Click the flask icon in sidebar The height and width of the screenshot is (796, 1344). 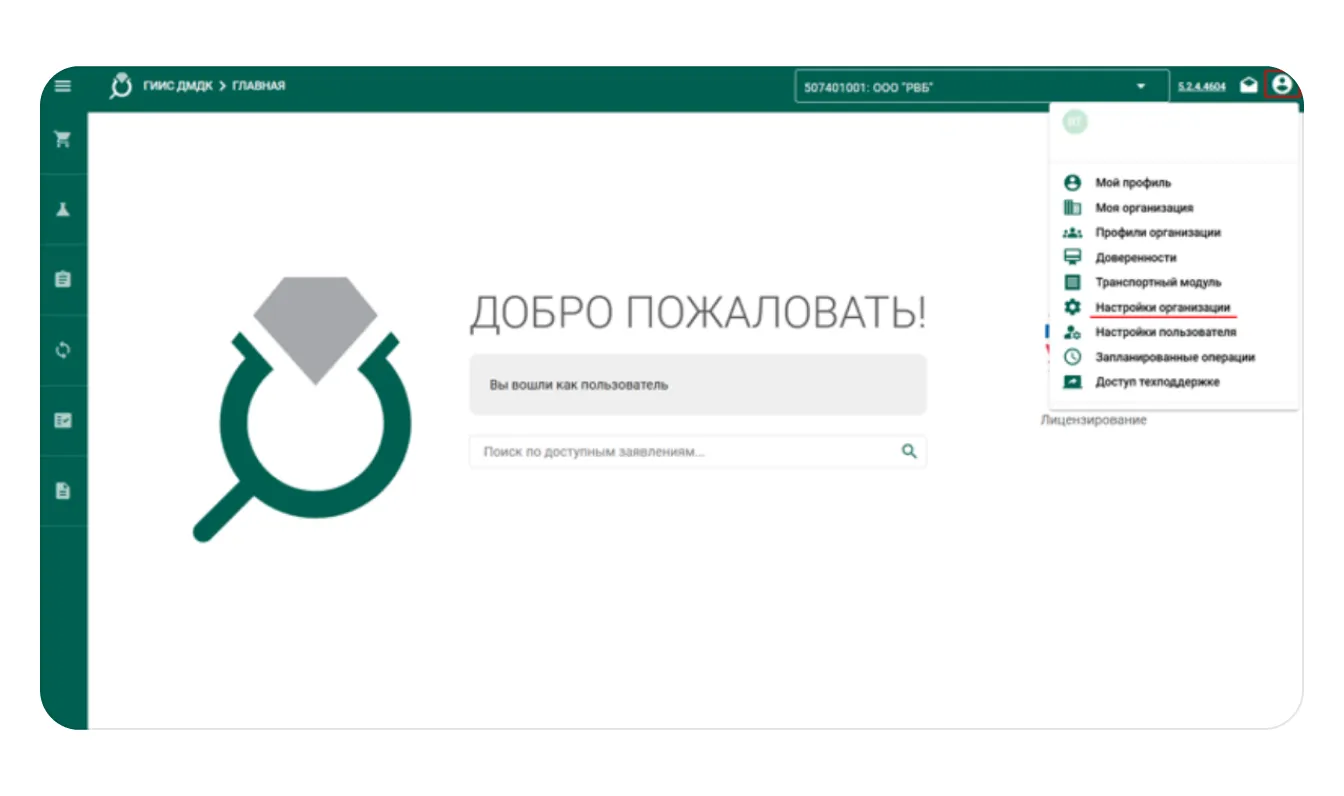click(63, 210)
